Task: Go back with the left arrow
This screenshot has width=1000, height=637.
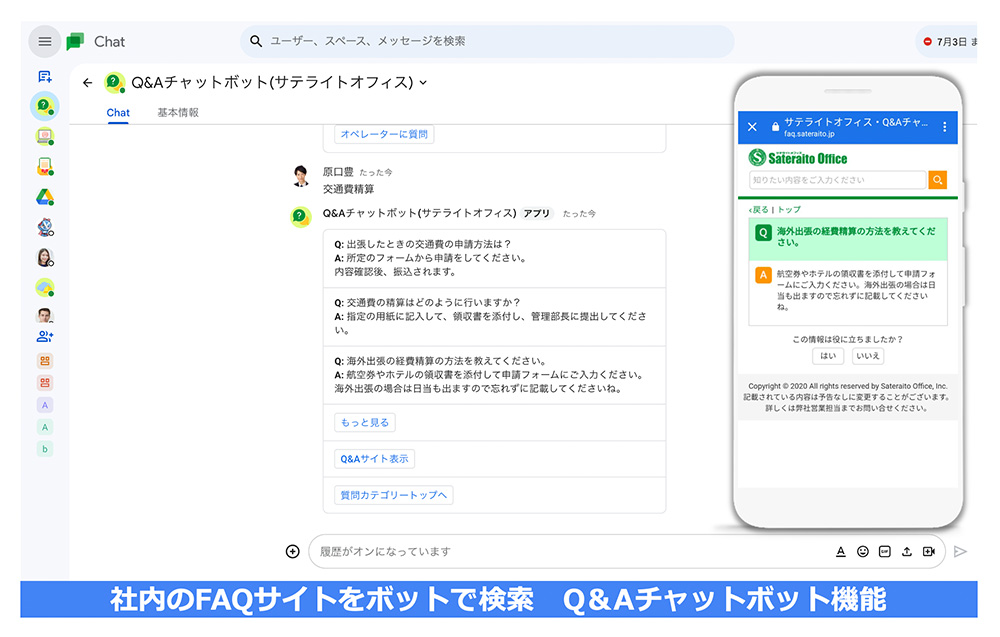Action: 88,83
